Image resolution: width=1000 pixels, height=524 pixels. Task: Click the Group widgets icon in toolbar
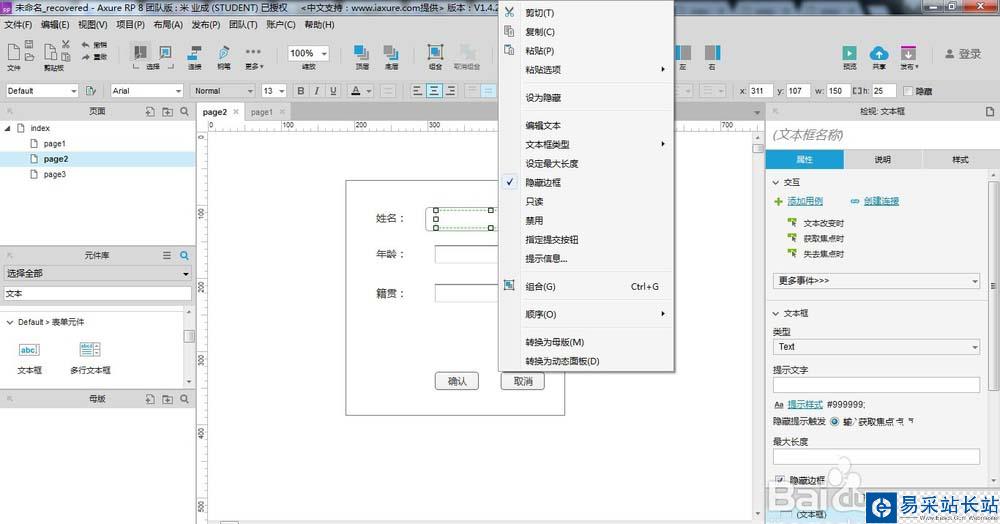pos(435,54)
